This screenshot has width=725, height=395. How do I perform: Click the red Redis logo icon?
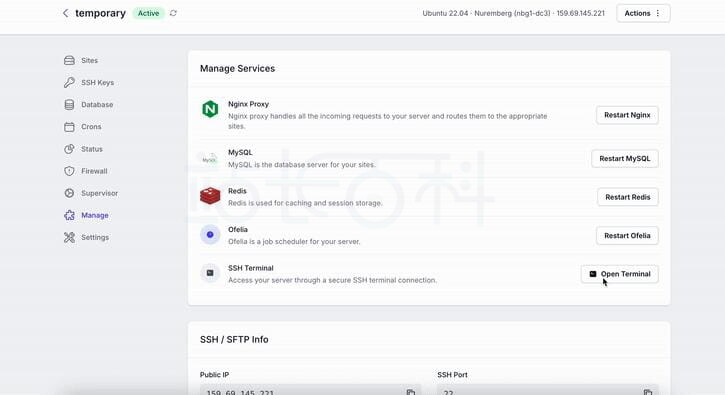pyautogui.click(x=210, y=196)
